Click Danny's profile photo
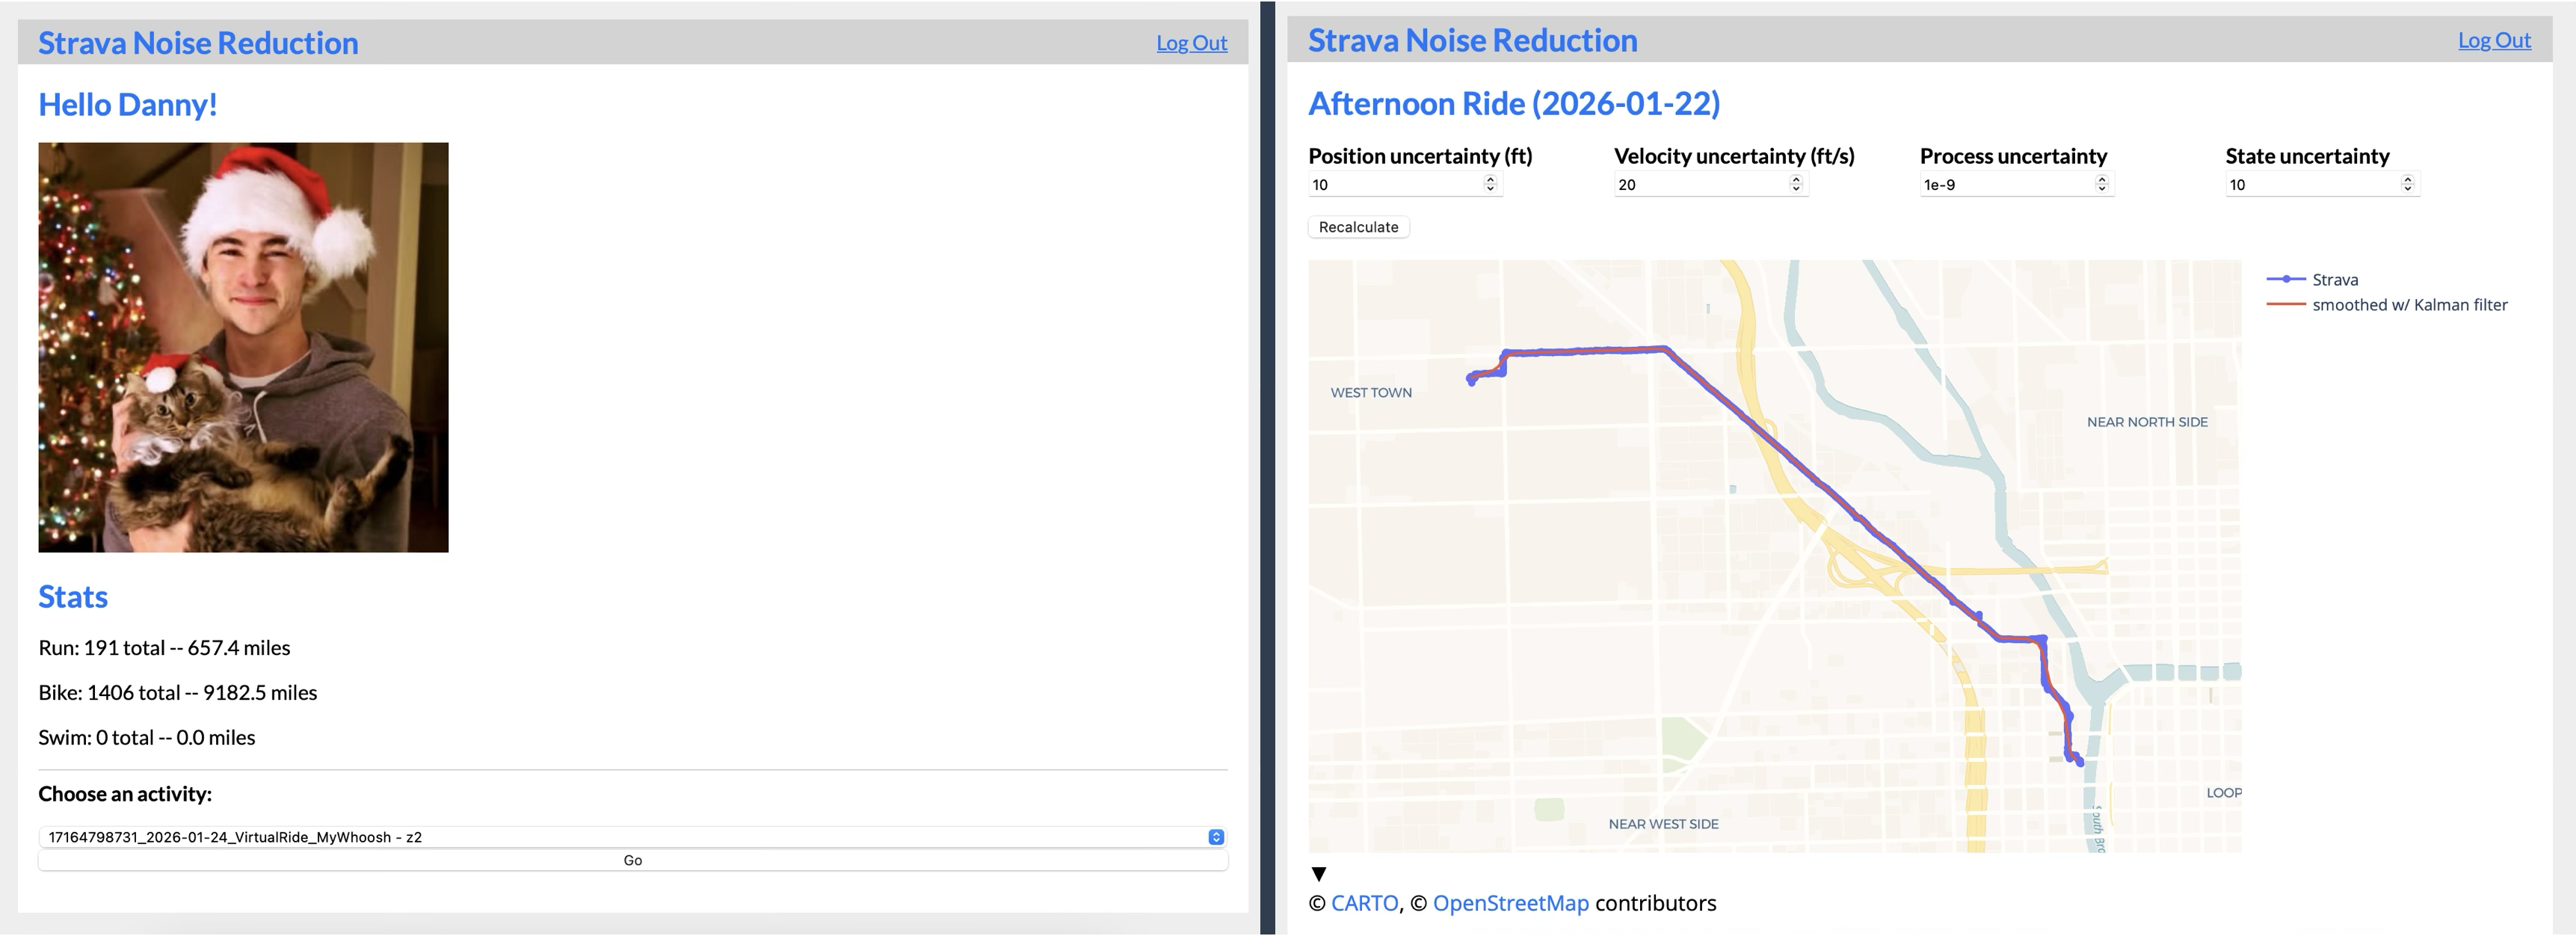The height and width of the screenshot is (936, 2576). (243, 347)
